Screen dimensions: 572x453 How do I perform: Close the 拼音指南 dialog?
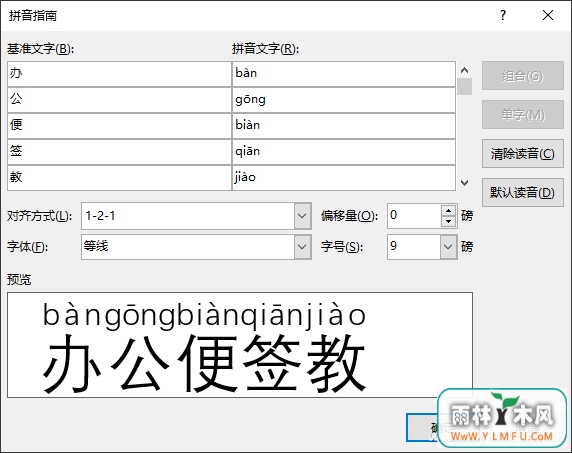coord(548,15)
